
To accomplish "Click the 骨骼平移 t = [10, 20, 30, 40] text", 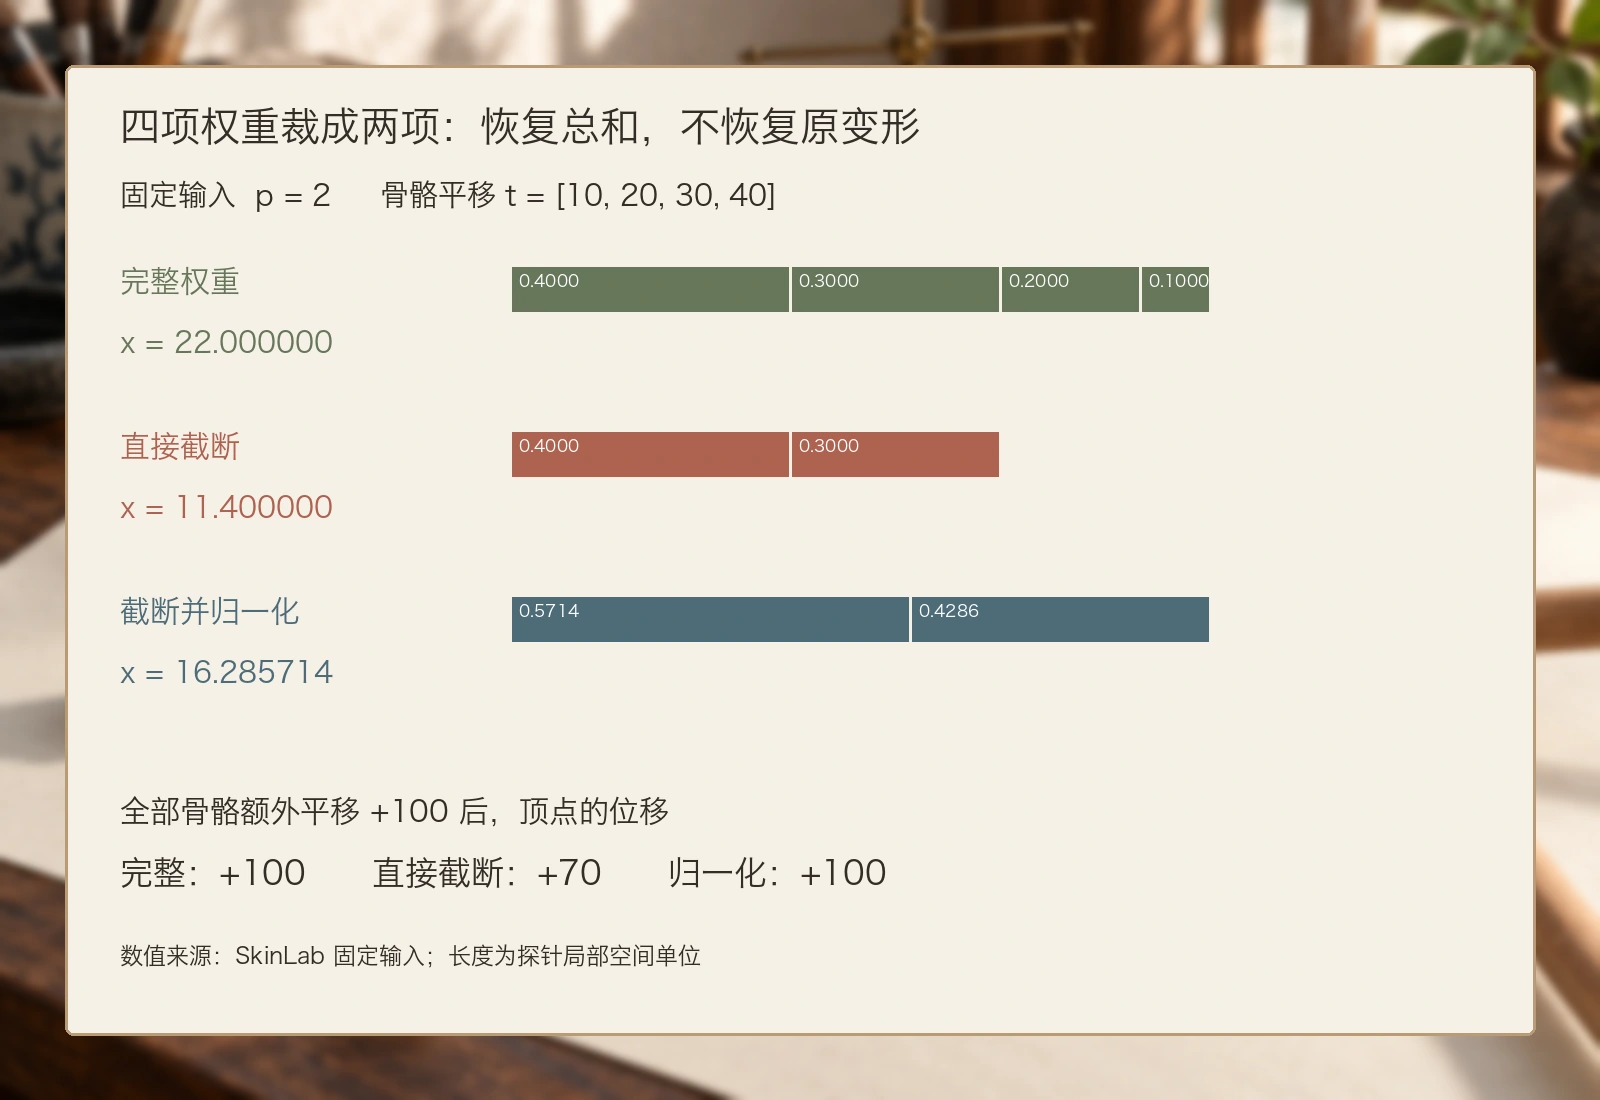I will coord(578,195).
